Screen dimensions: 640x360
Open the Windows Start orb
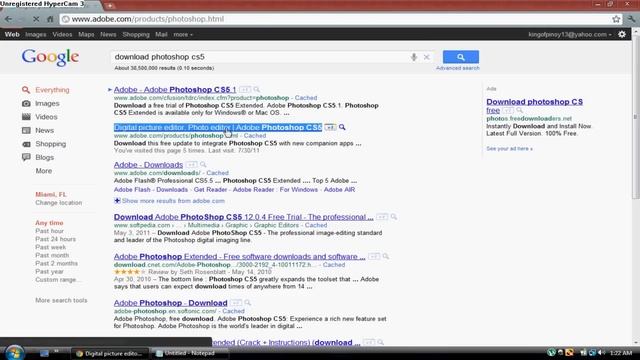pyautogui.click(x=15, y=353)
